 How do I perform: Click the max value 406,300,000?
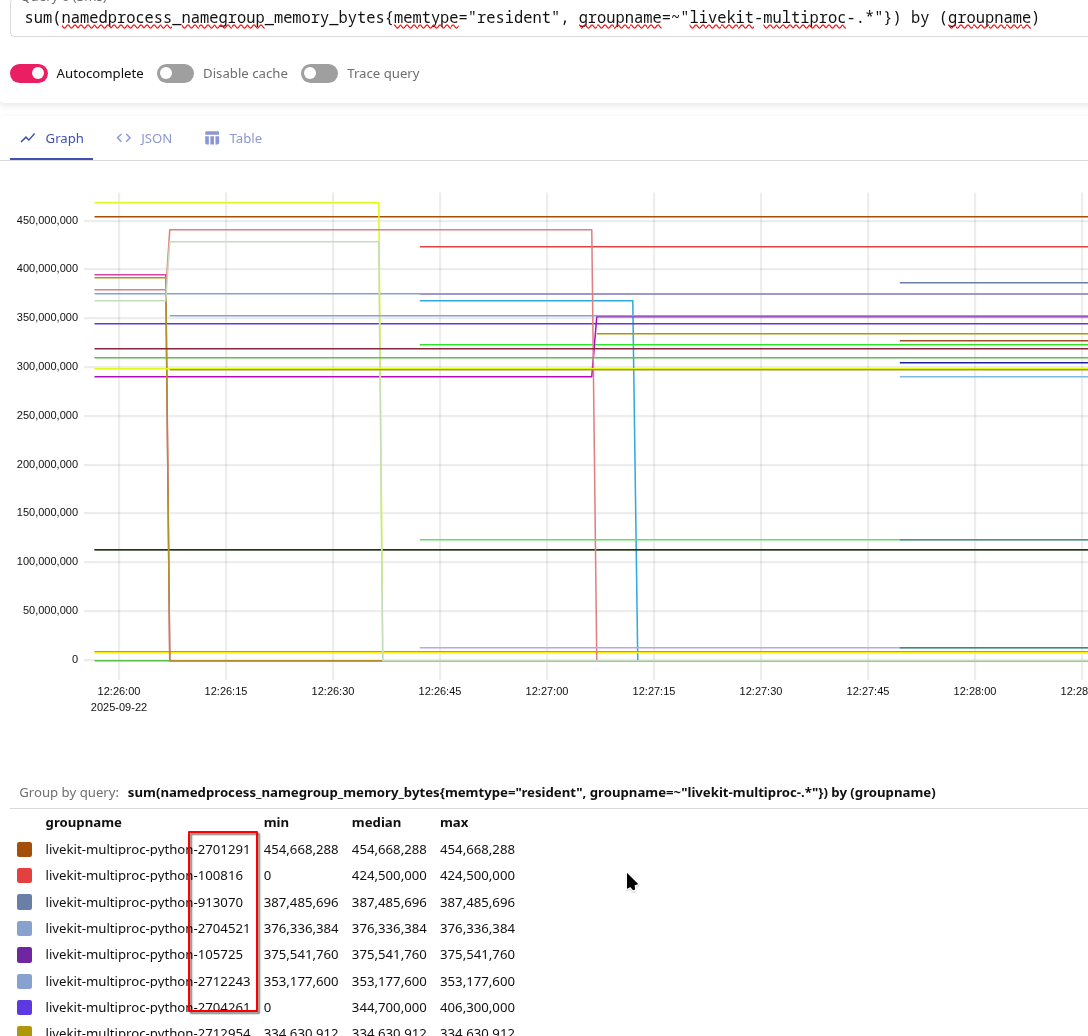point(477,1008)
